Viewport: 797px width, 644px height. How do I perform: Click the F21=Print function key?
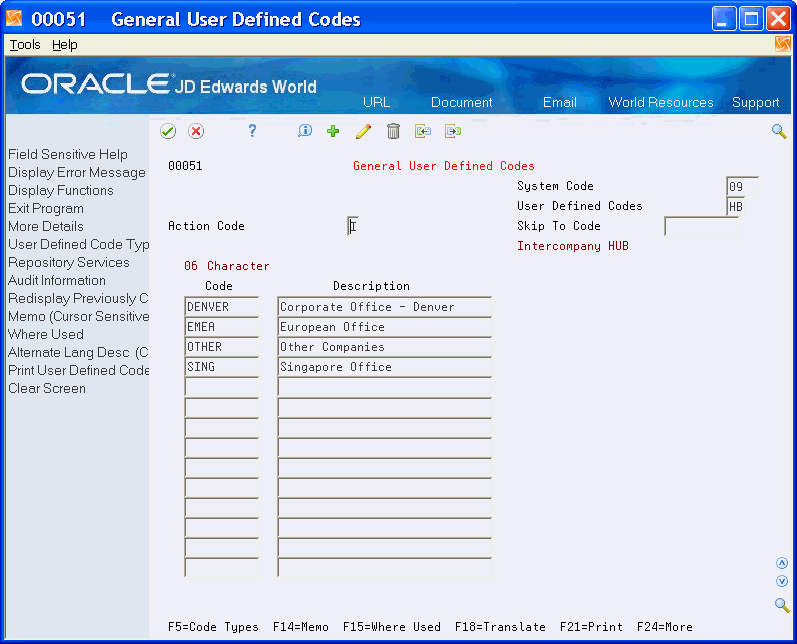pyautogui.click(x=591, y=627)
